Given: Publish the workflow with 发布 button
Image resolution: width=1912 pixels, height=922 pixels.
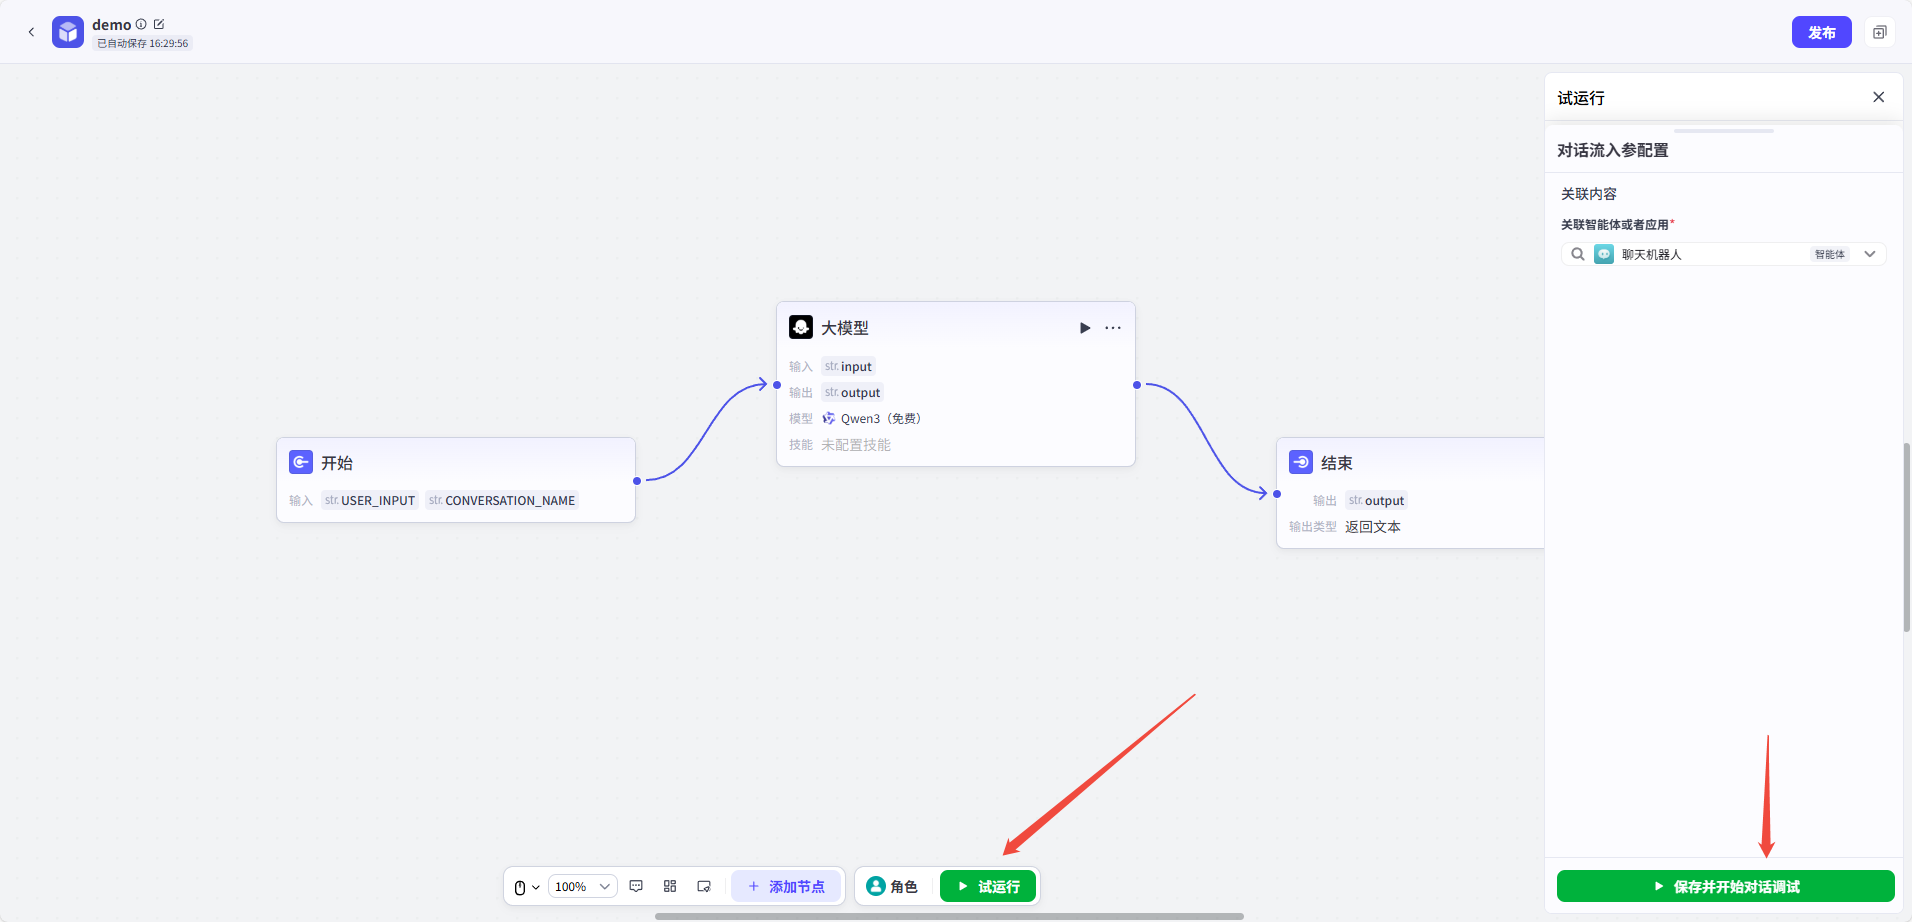Looking at the screenshot, I should (1821, 32).
